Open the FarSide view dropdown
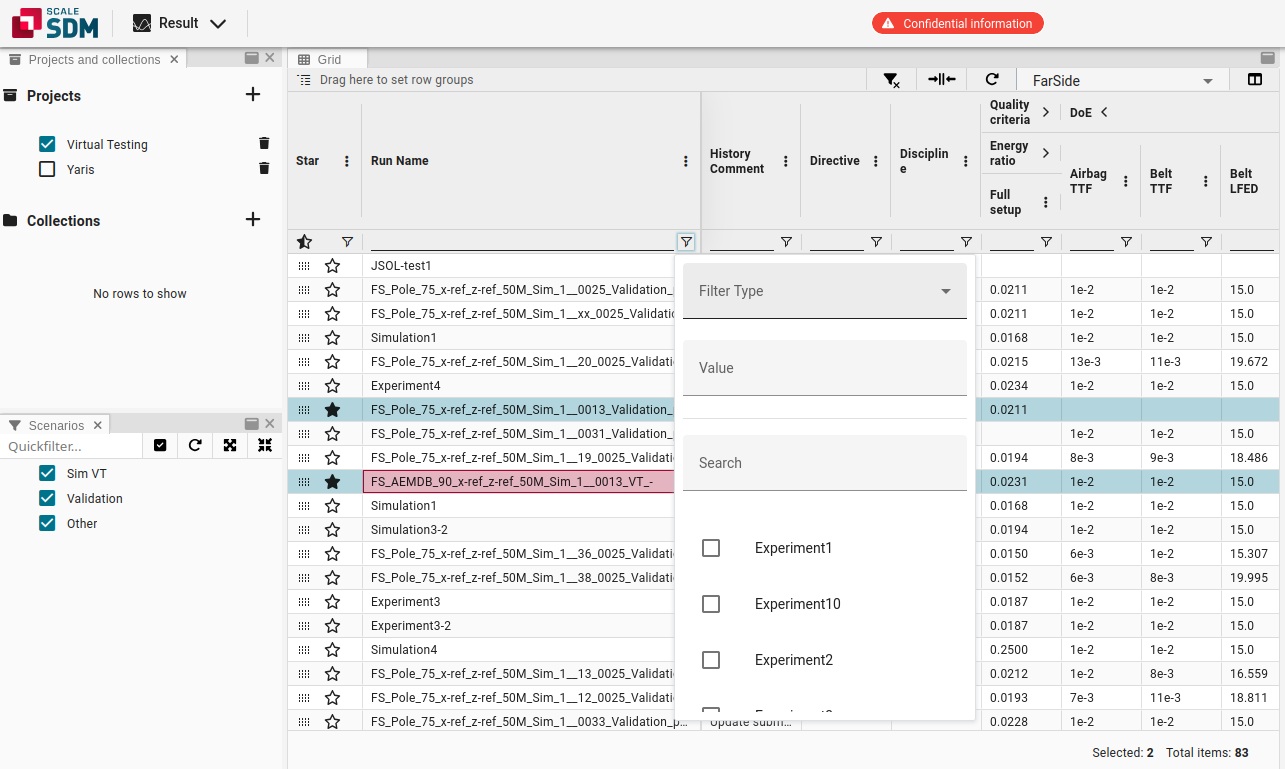The width and height of the screenshot is (1285, 769). 1125,81
